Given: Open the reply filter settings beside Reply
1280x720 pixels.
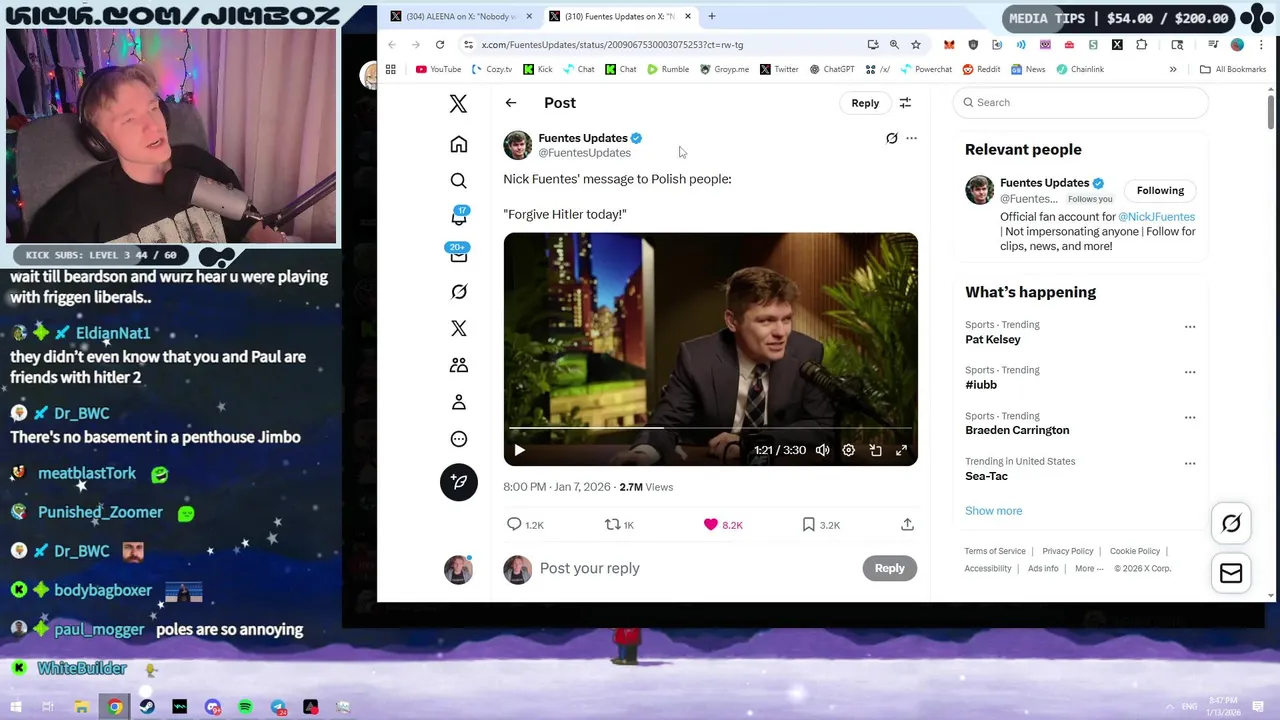Looking at the screenshot, I should pos(905,103).
